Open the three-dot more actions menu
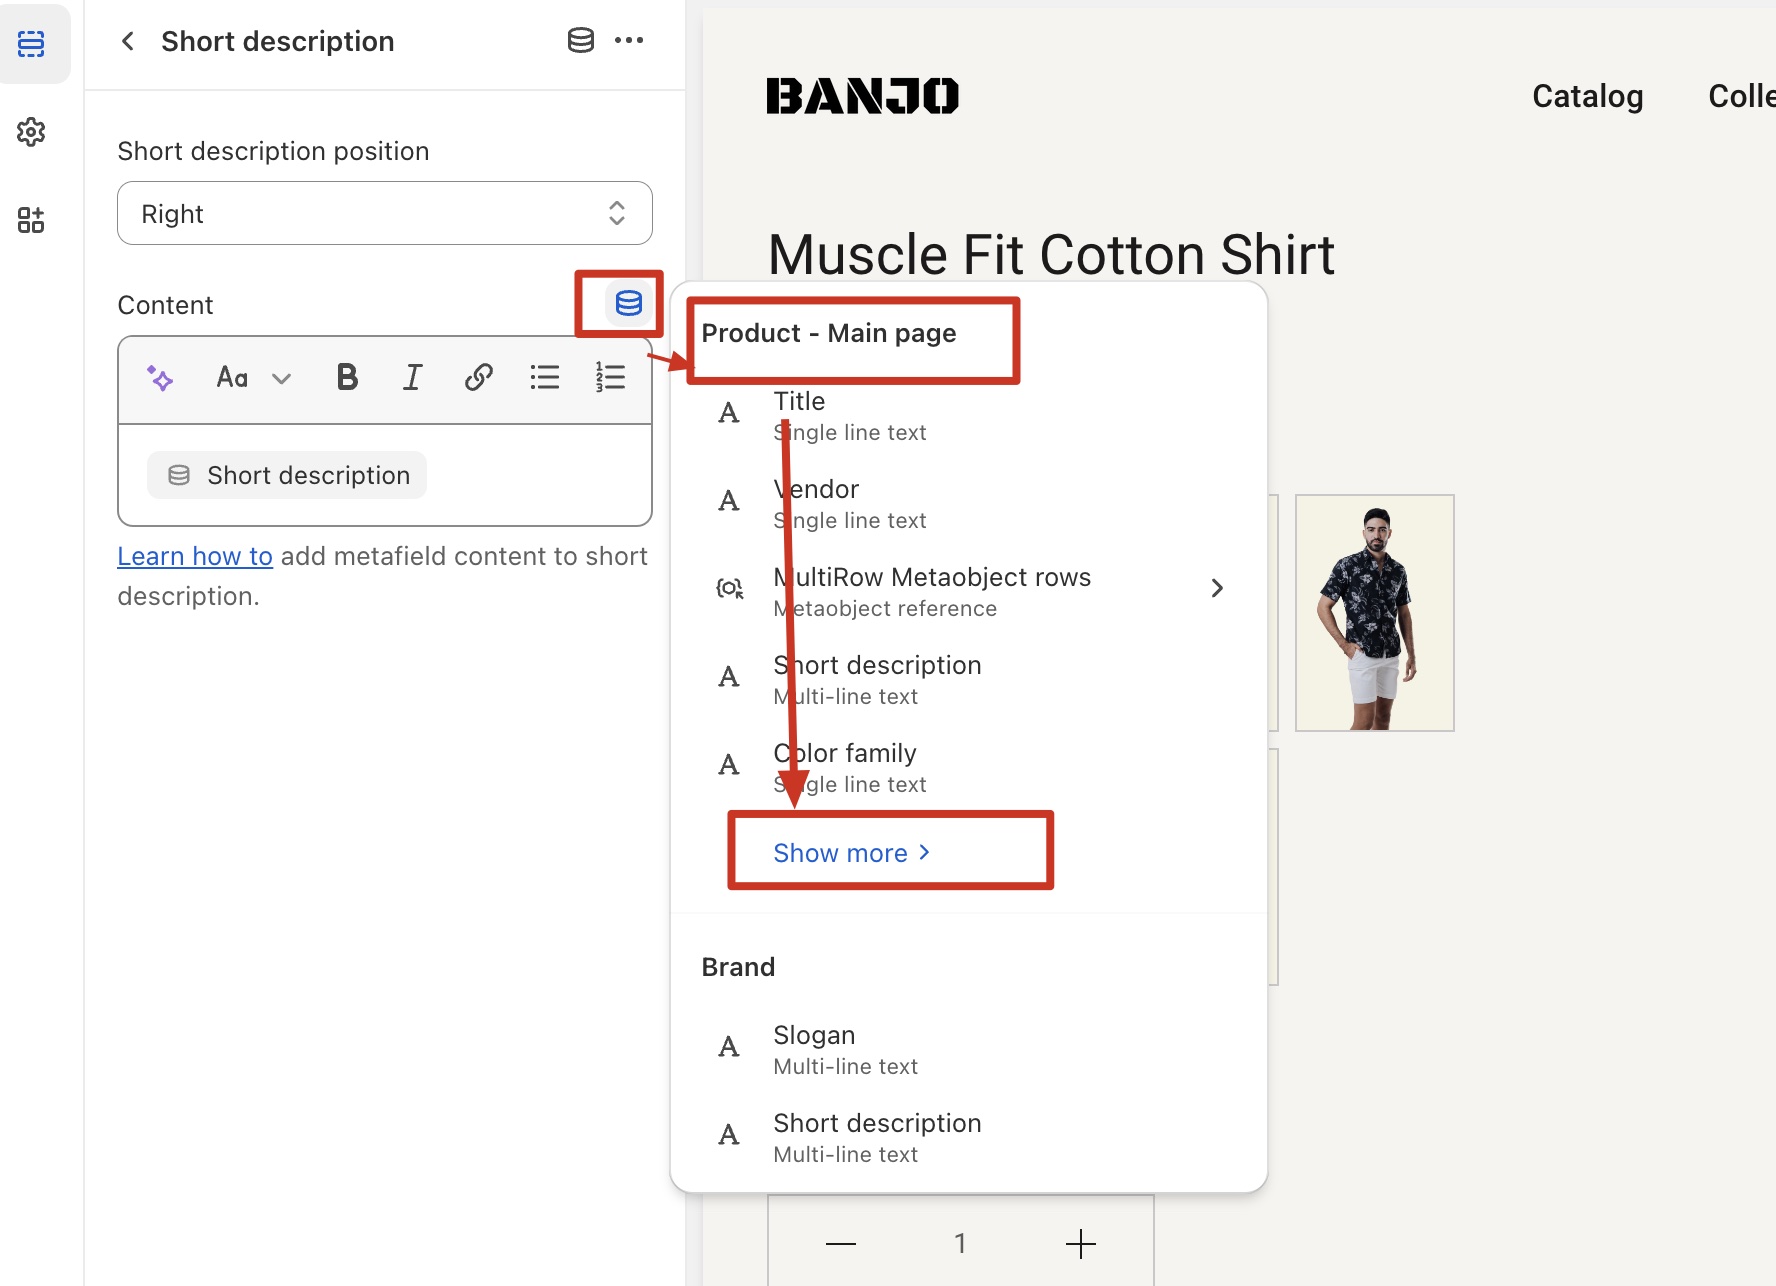Image resolution: width=1776 pixels, height=1286 pixels. click(x=629, y=40)
